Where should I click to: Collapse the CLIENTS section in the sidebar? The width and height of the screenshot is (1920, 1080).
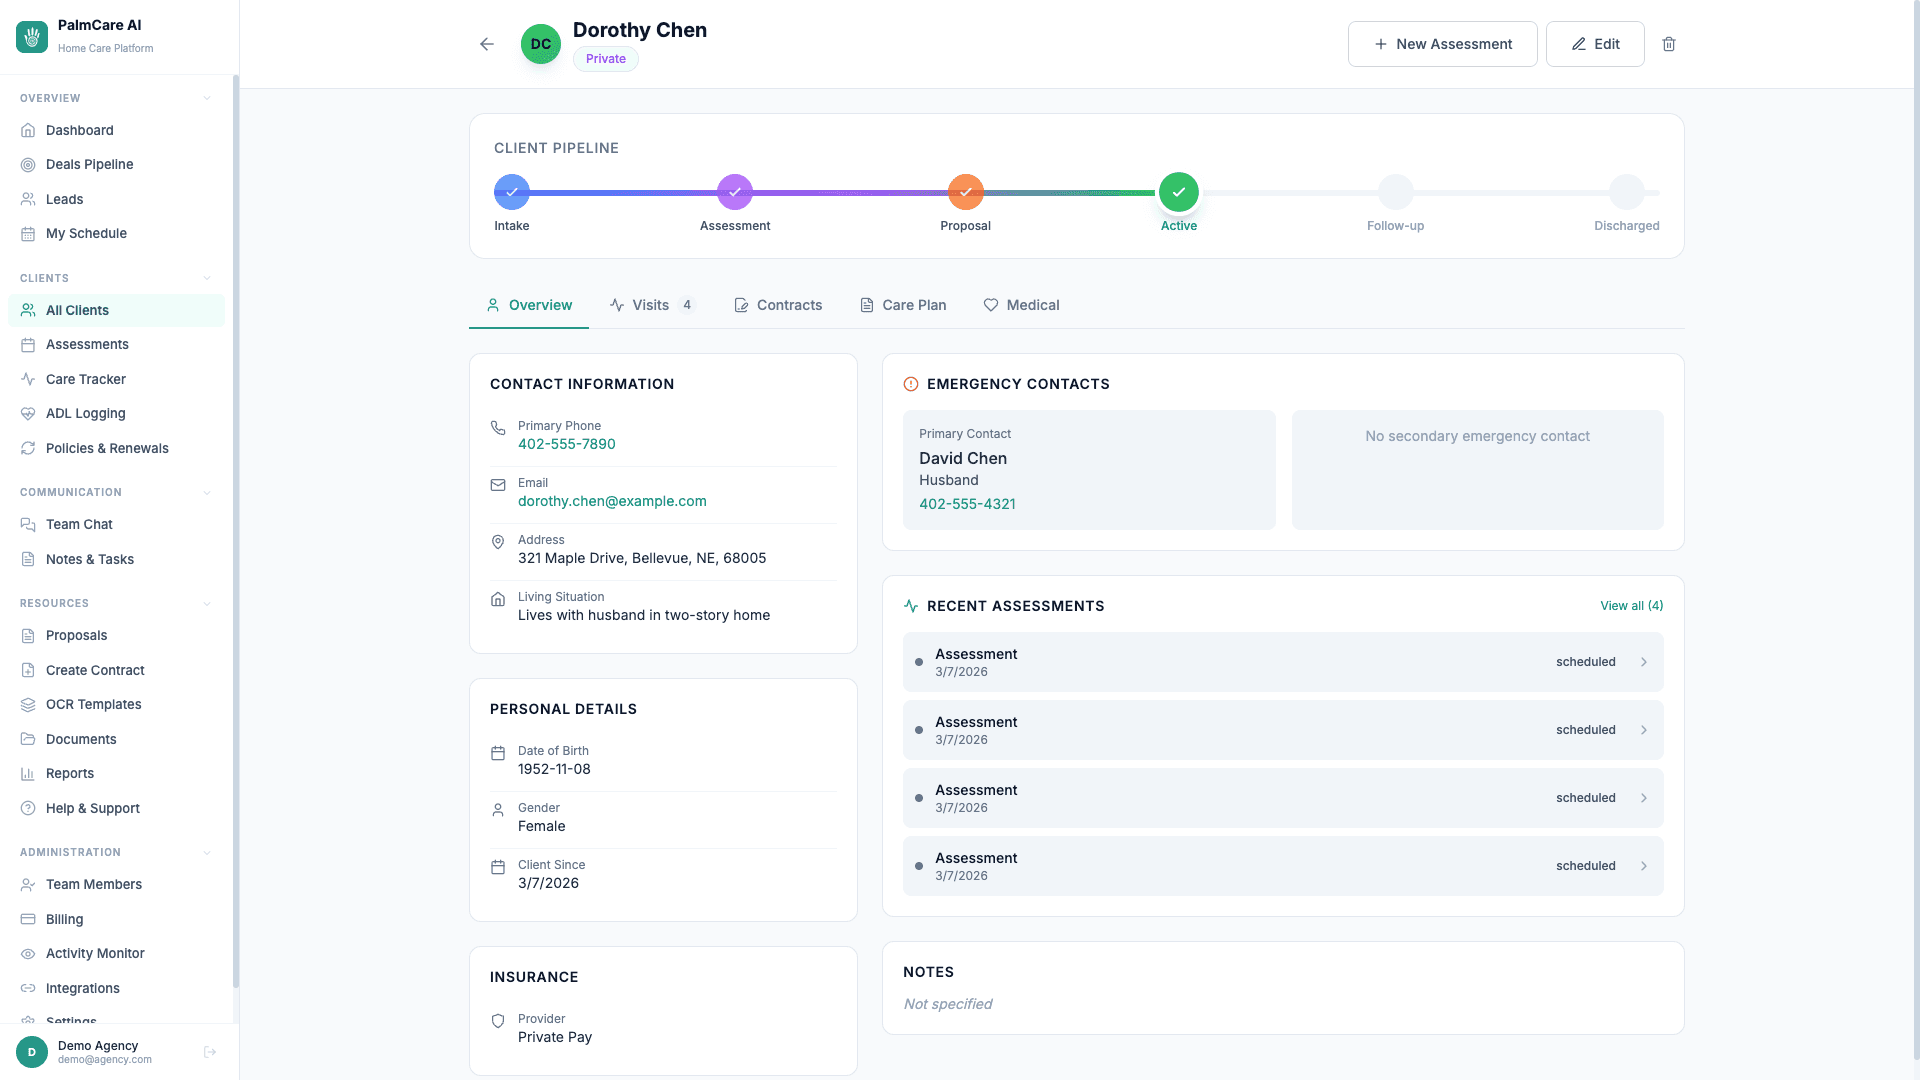(207, 278)
